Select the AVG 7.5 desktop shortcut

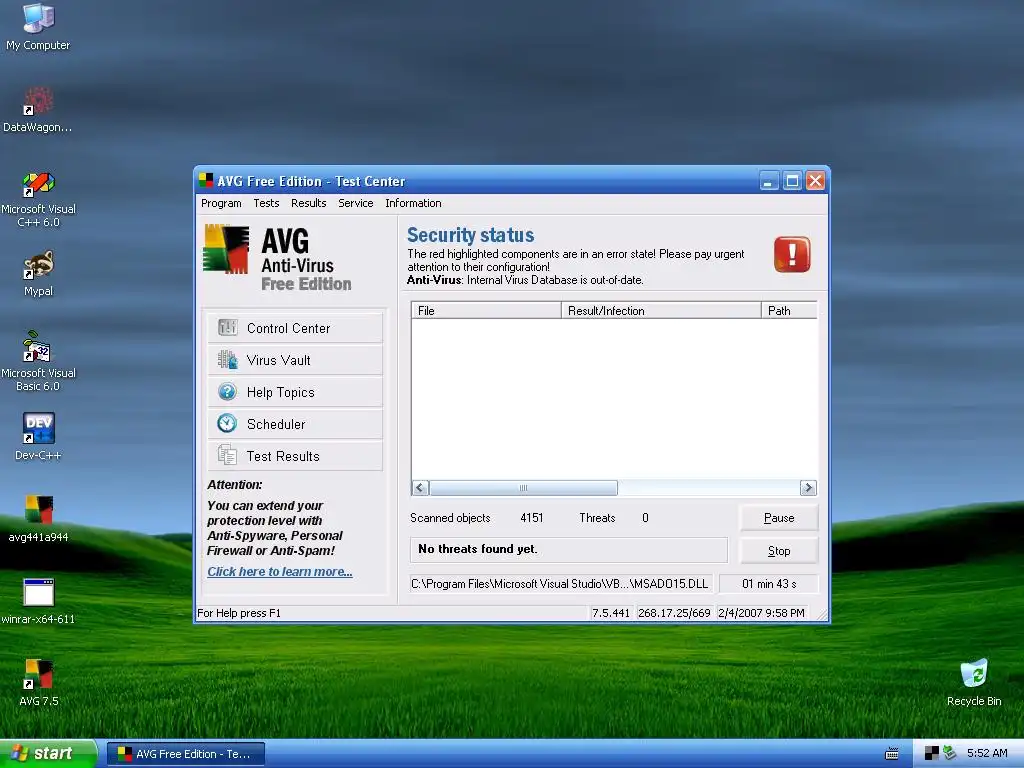pyautogui.click(x=39, y=682)
